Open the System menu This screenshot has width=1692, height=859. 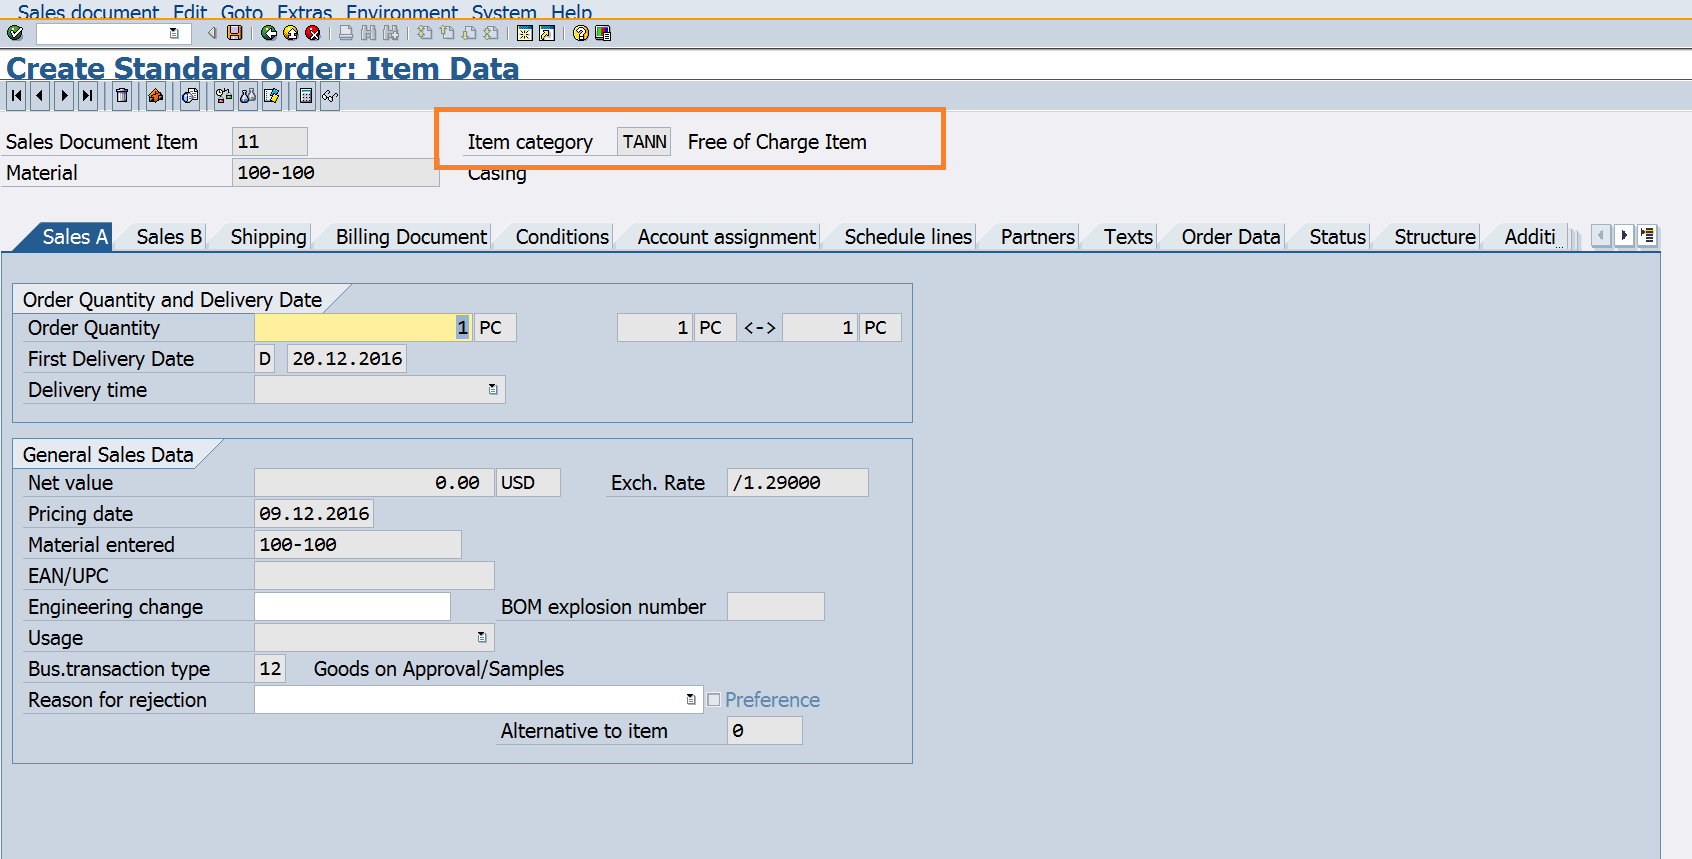[504, 11]
